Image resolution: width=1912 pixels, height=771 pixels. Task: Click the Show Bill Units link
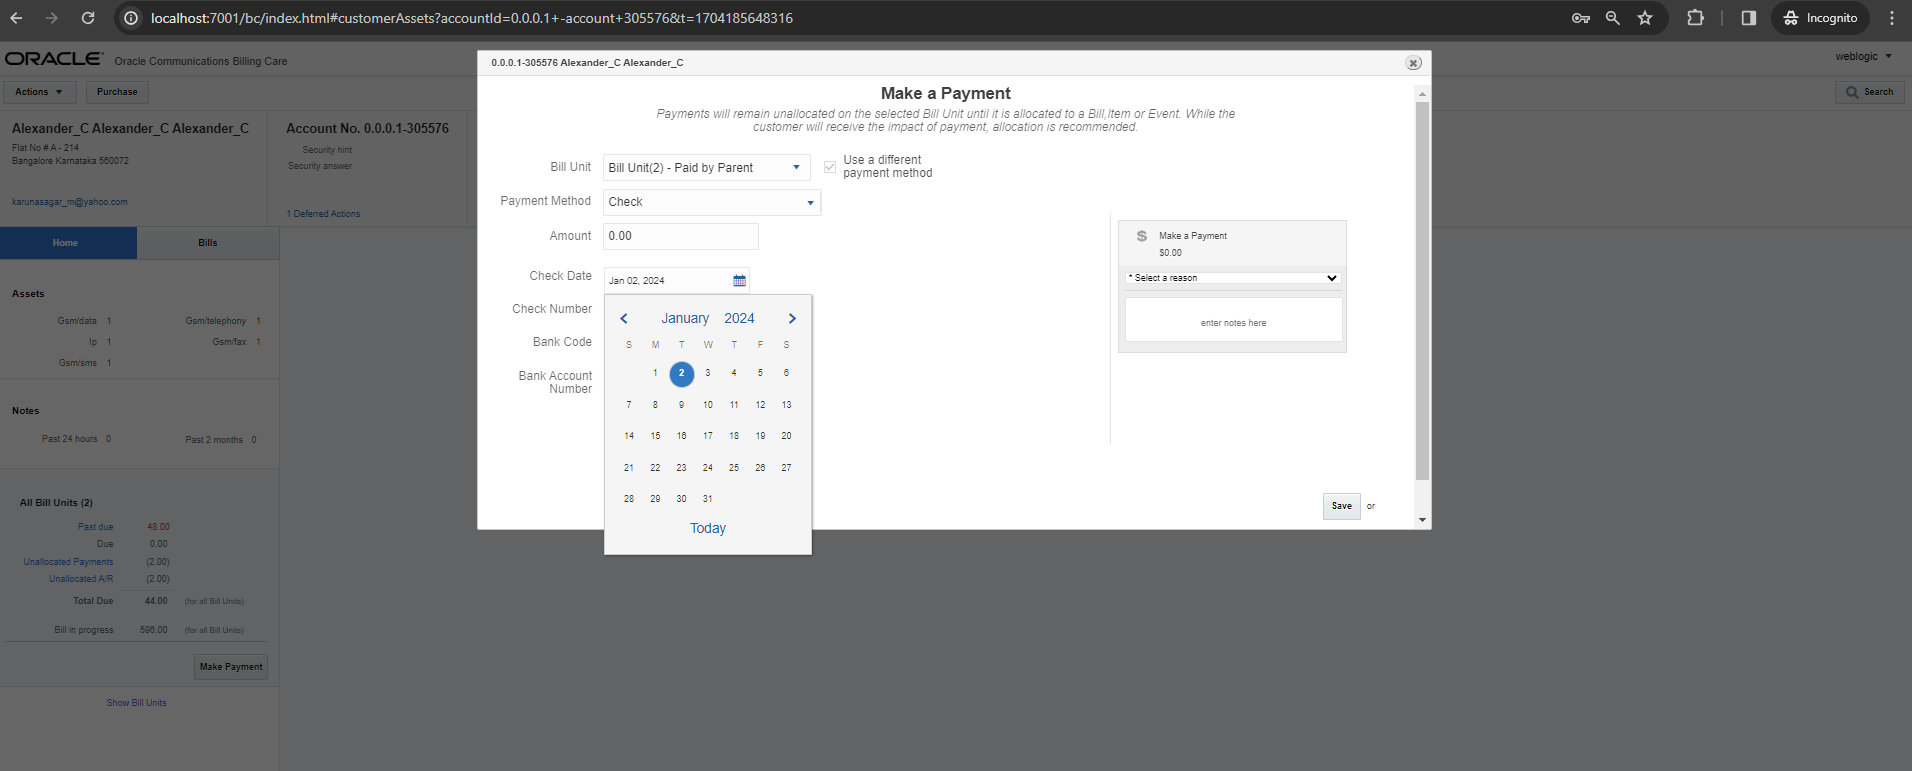[x=137, y=703]
